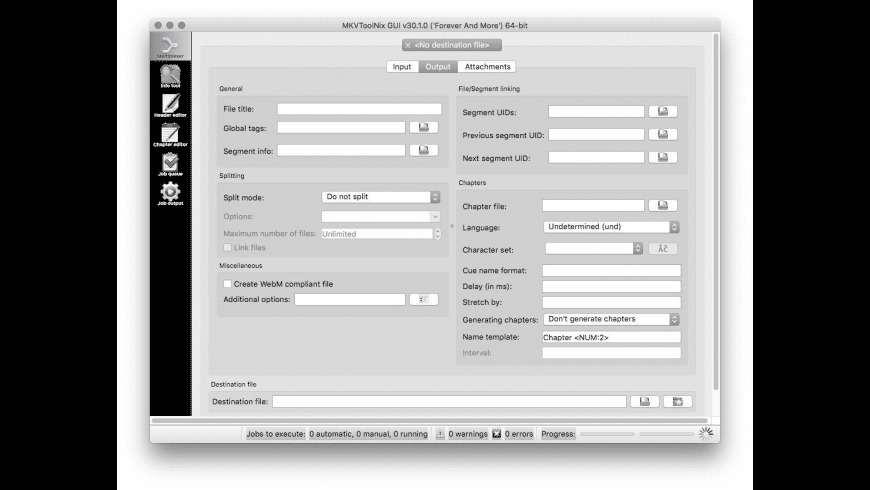Click the warnings status icon
Image resolution: width=870 pixels, height=490 pixels.
440,434
